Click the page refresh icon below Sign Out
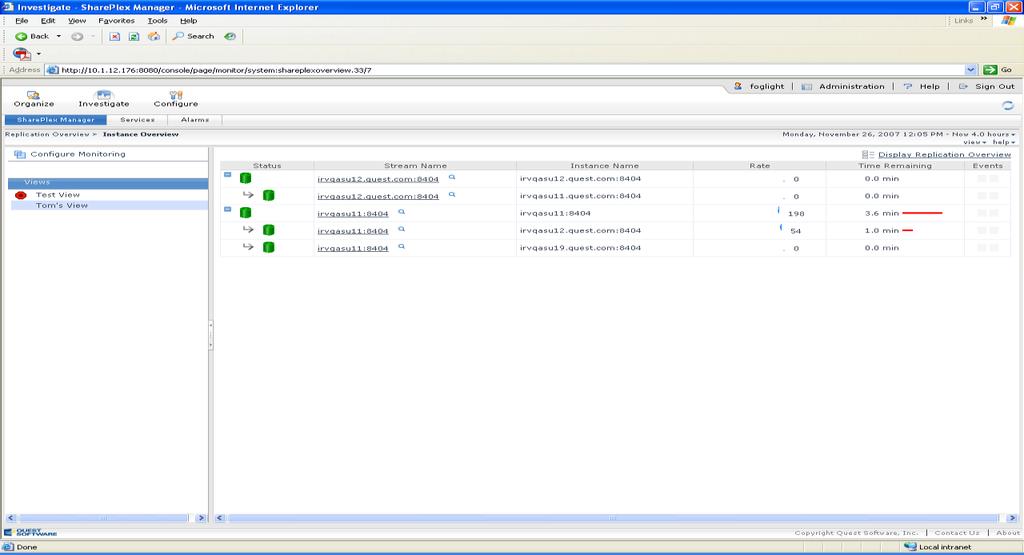This screenshot has height=555, width=1024. coord(1008,106)
